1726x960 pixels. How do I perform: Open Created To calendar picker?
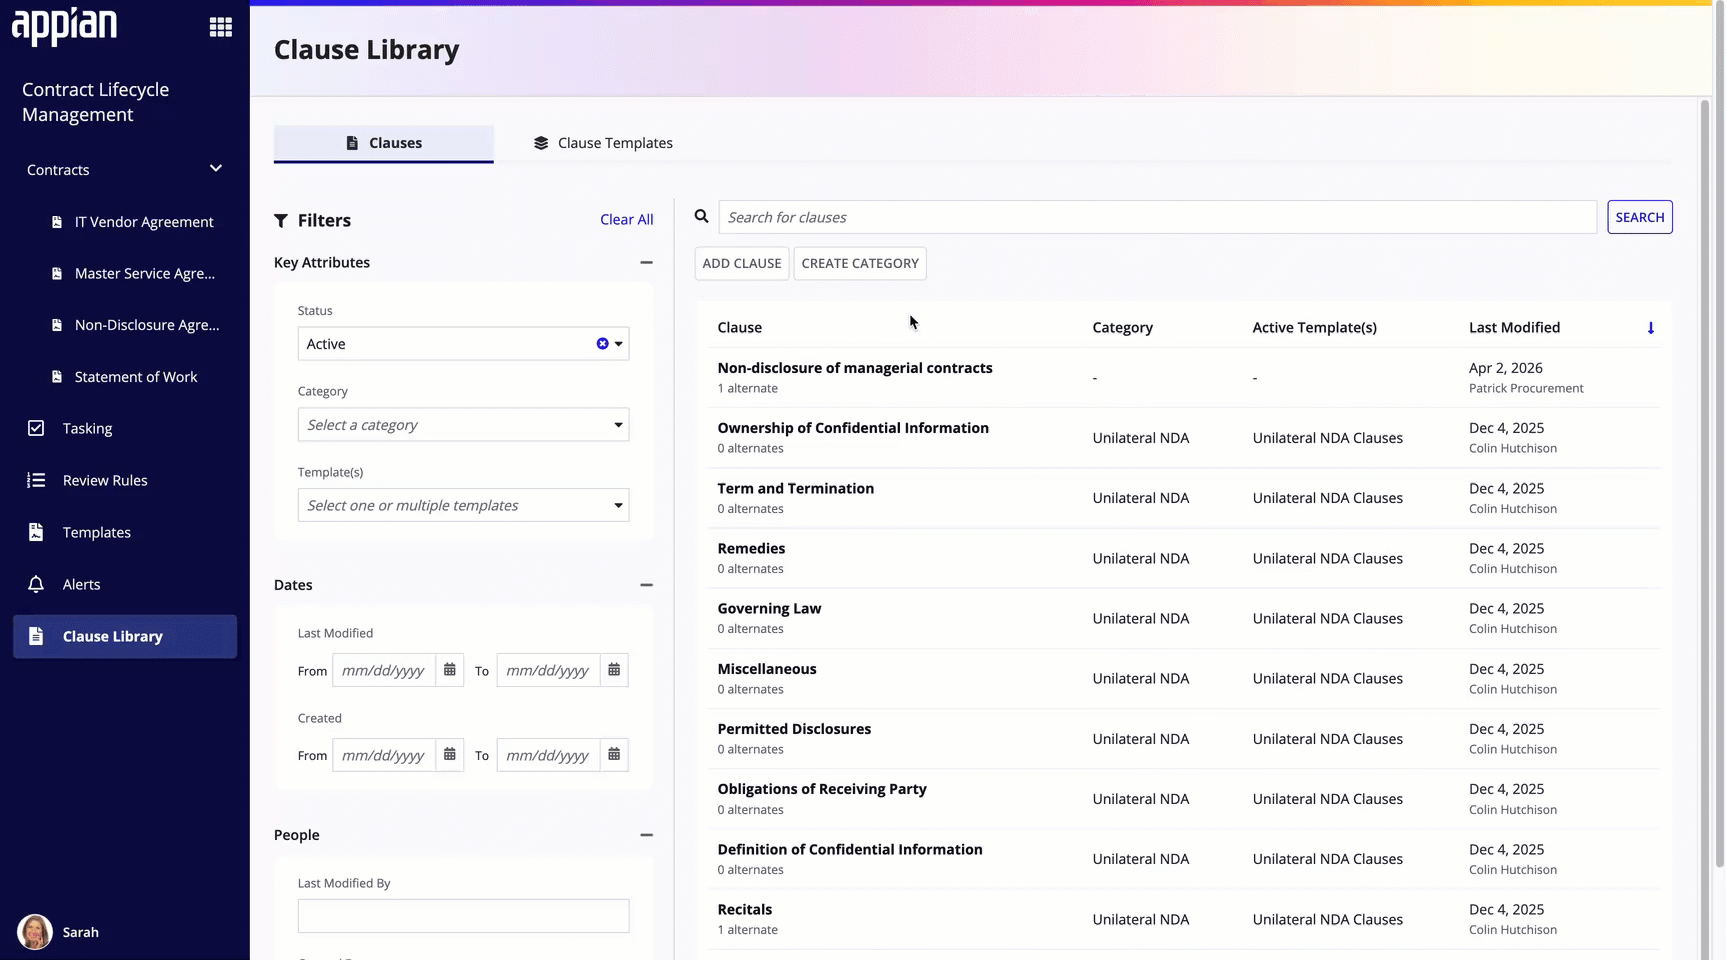click(614, 755)
